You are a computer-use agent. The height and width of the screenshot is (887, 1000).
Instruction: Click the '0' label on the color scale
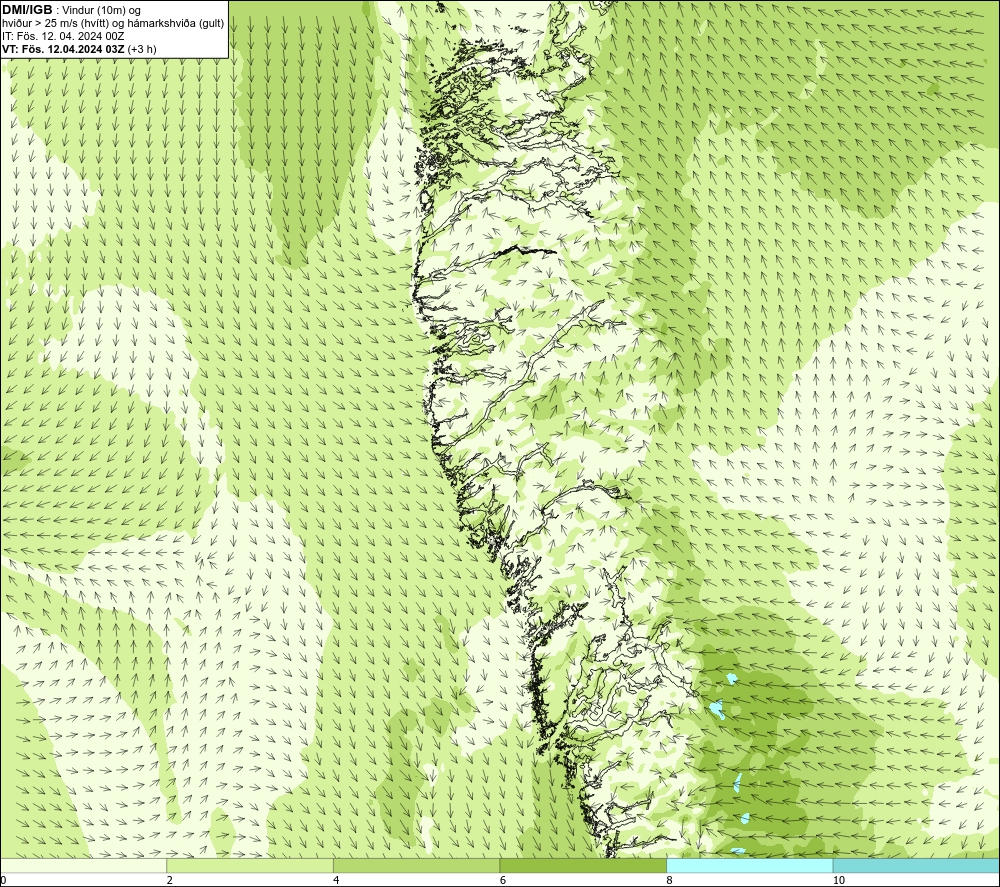click(3, 881)
